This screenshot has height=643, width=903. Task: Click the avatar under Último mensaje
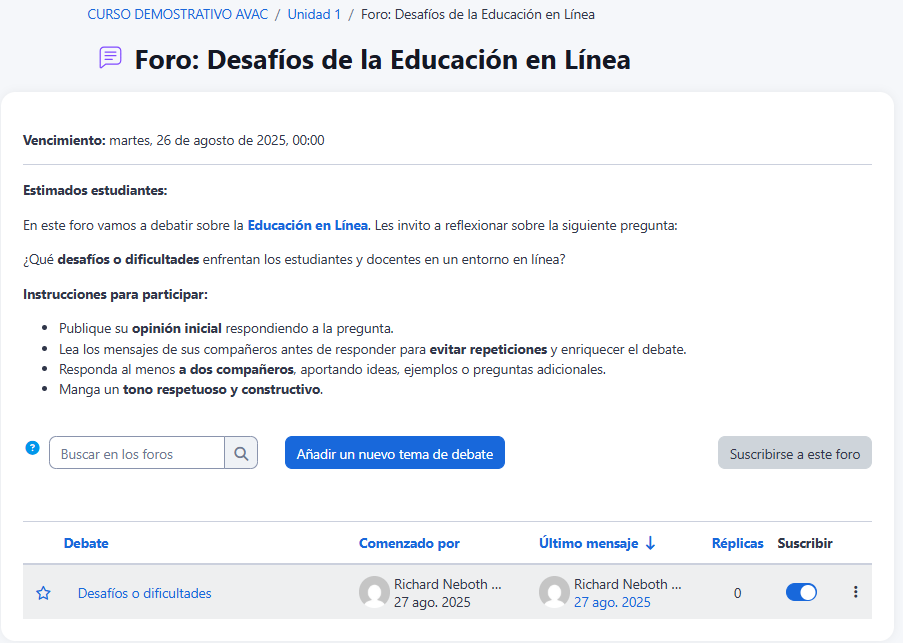tap(554, 592)
